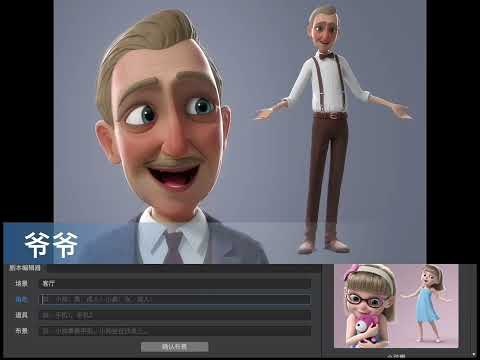Click the 布景 label
480x360 pixels.
(x=21, y=331)
